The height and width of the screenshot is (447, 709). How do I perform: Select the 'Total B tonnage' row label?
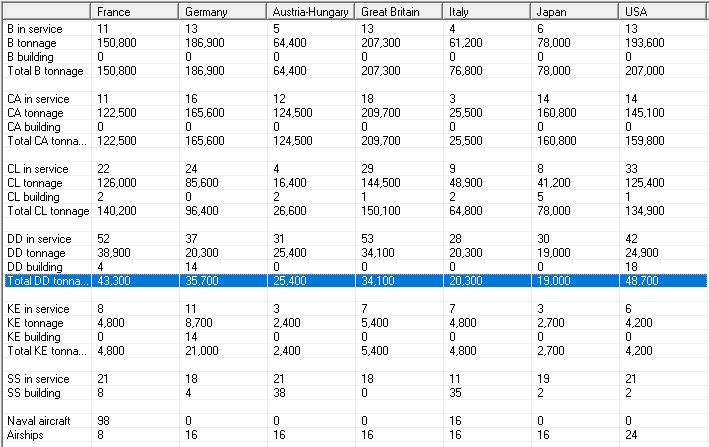coord(45,71)
